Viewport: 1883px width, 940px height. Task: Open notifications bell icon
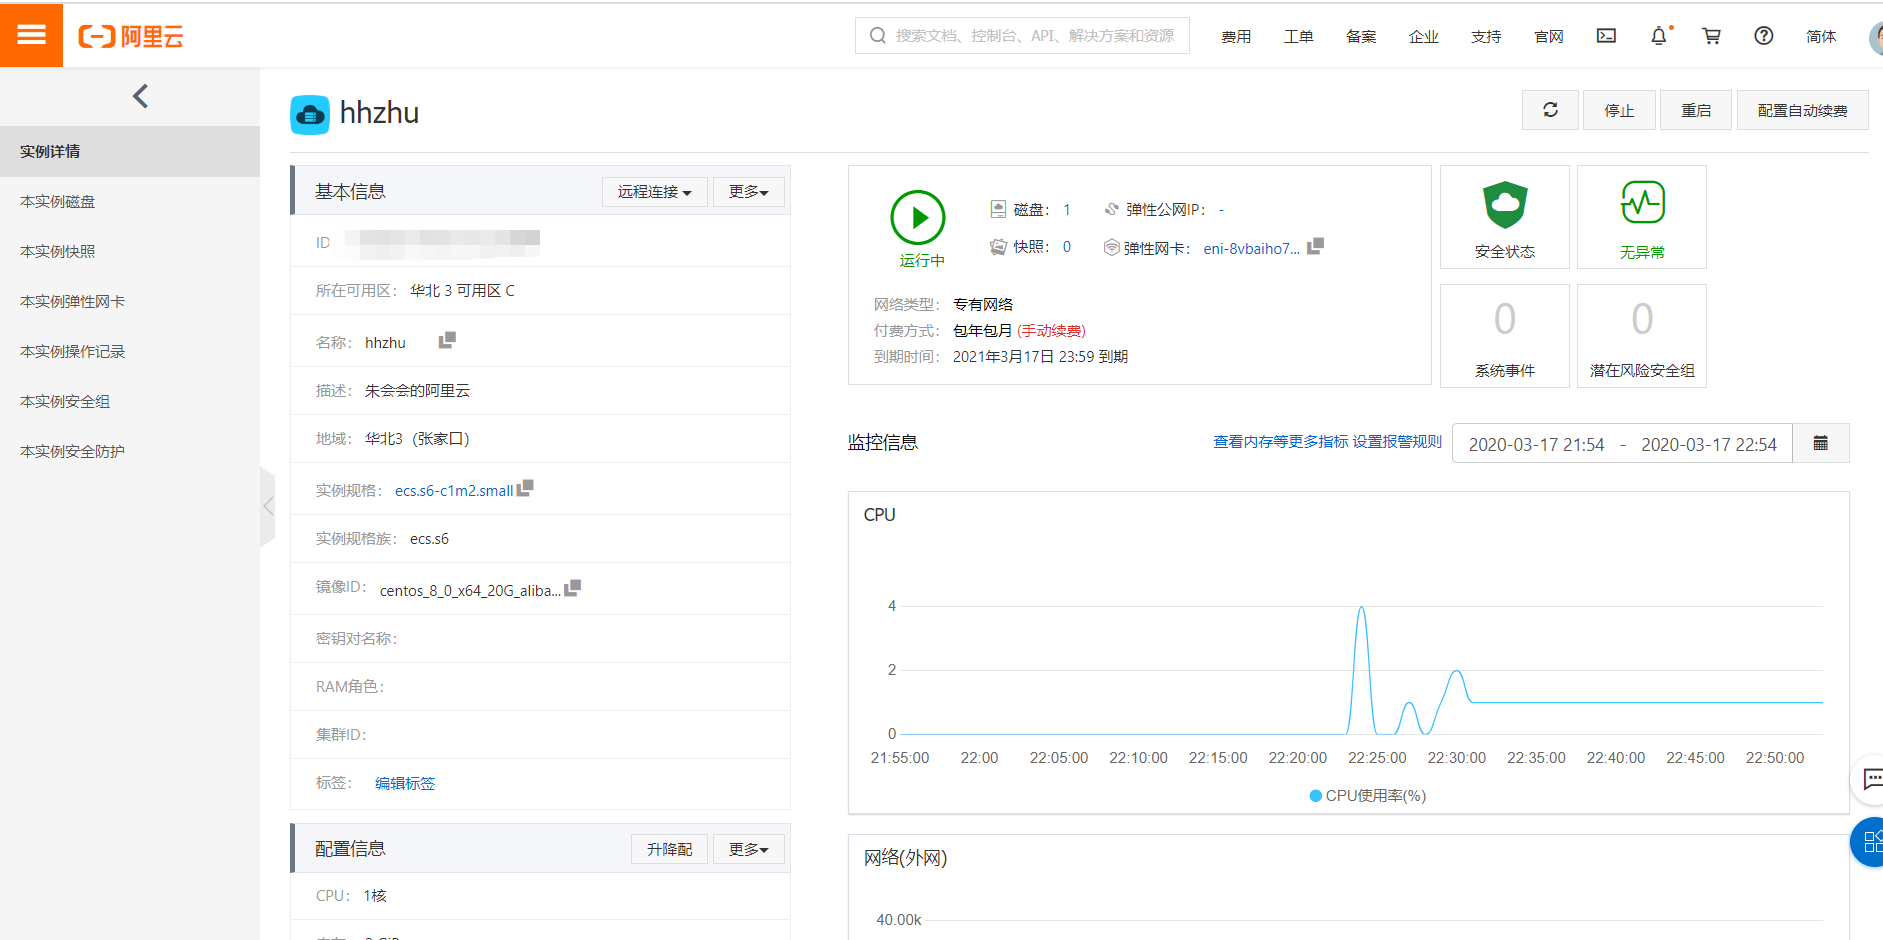1659,36
